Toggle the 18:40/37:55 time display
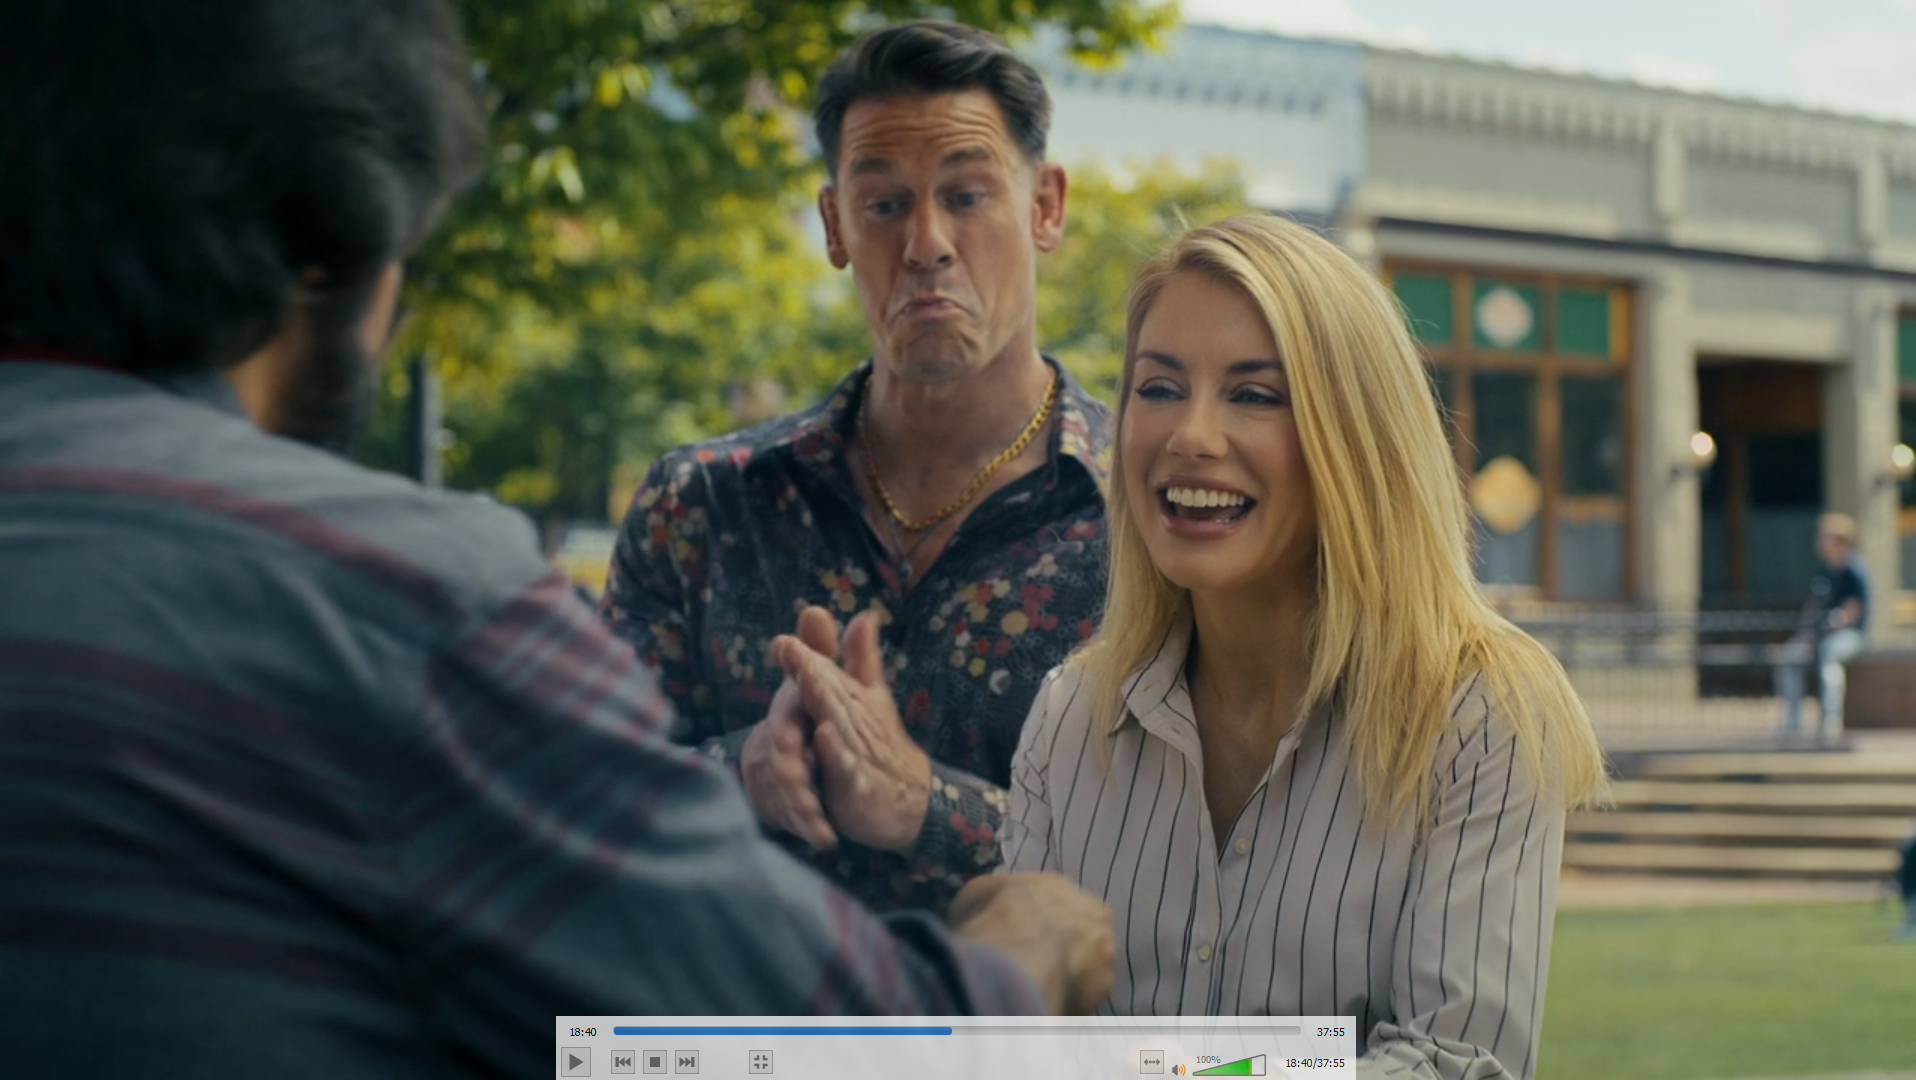This screenshot has height=1080, width=1916. click(x=1315, y=1063)
